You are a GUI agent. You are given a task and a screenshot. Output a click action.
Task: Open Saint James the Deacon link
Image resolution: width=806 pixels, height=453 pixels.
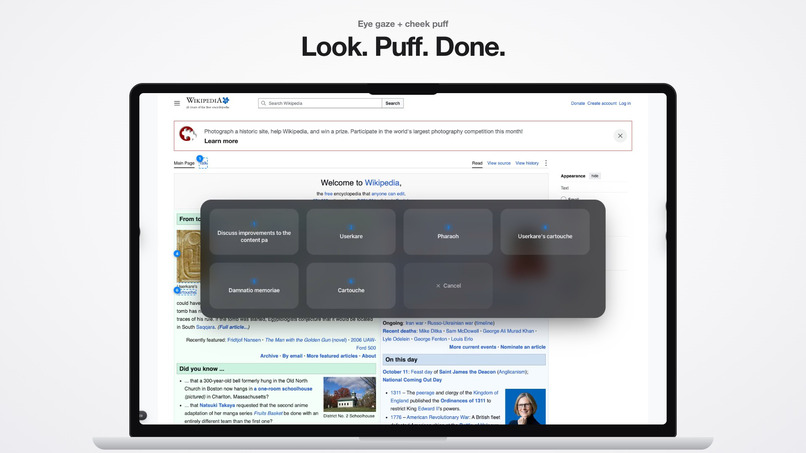(x=467, y=372)
